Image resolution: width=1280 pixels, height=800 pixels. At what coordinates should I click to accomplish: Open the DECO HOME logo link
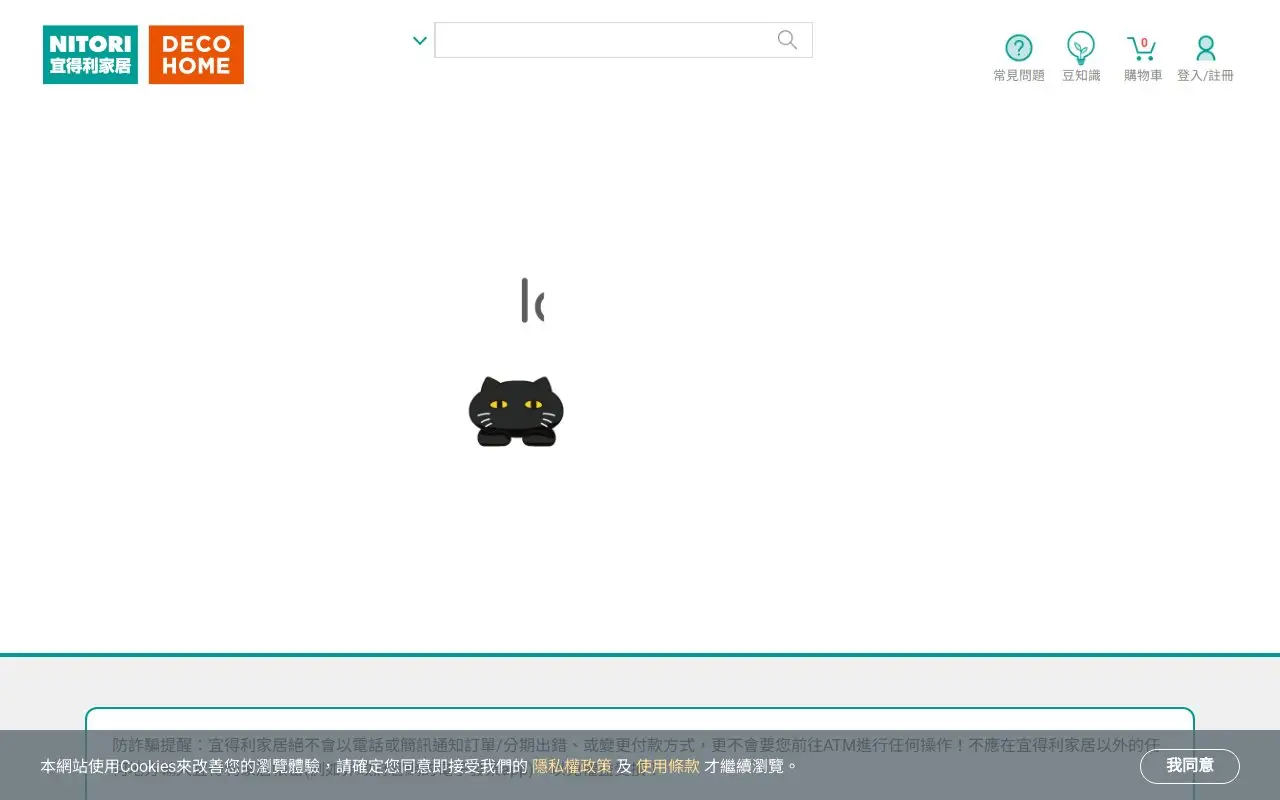click(196, 55)
